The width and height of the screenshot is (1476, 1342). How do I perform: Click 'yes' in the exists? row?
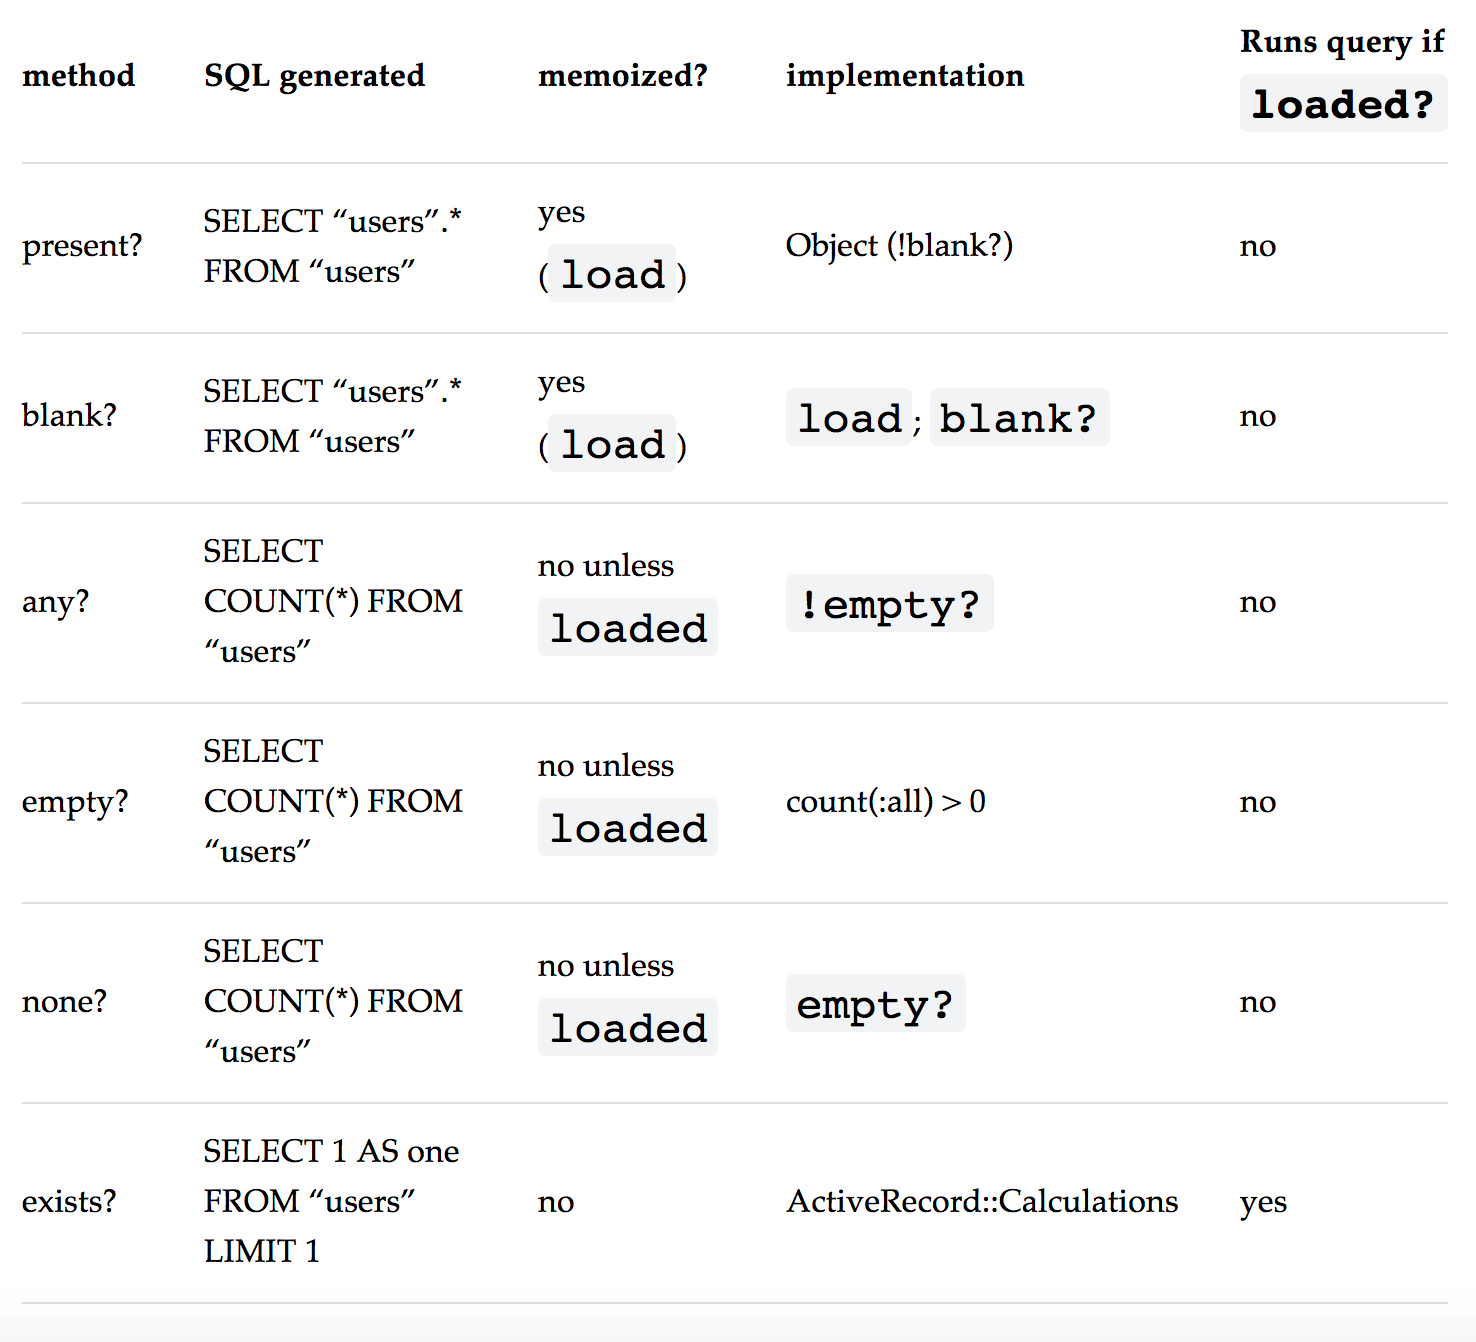coord(1263,1203)
